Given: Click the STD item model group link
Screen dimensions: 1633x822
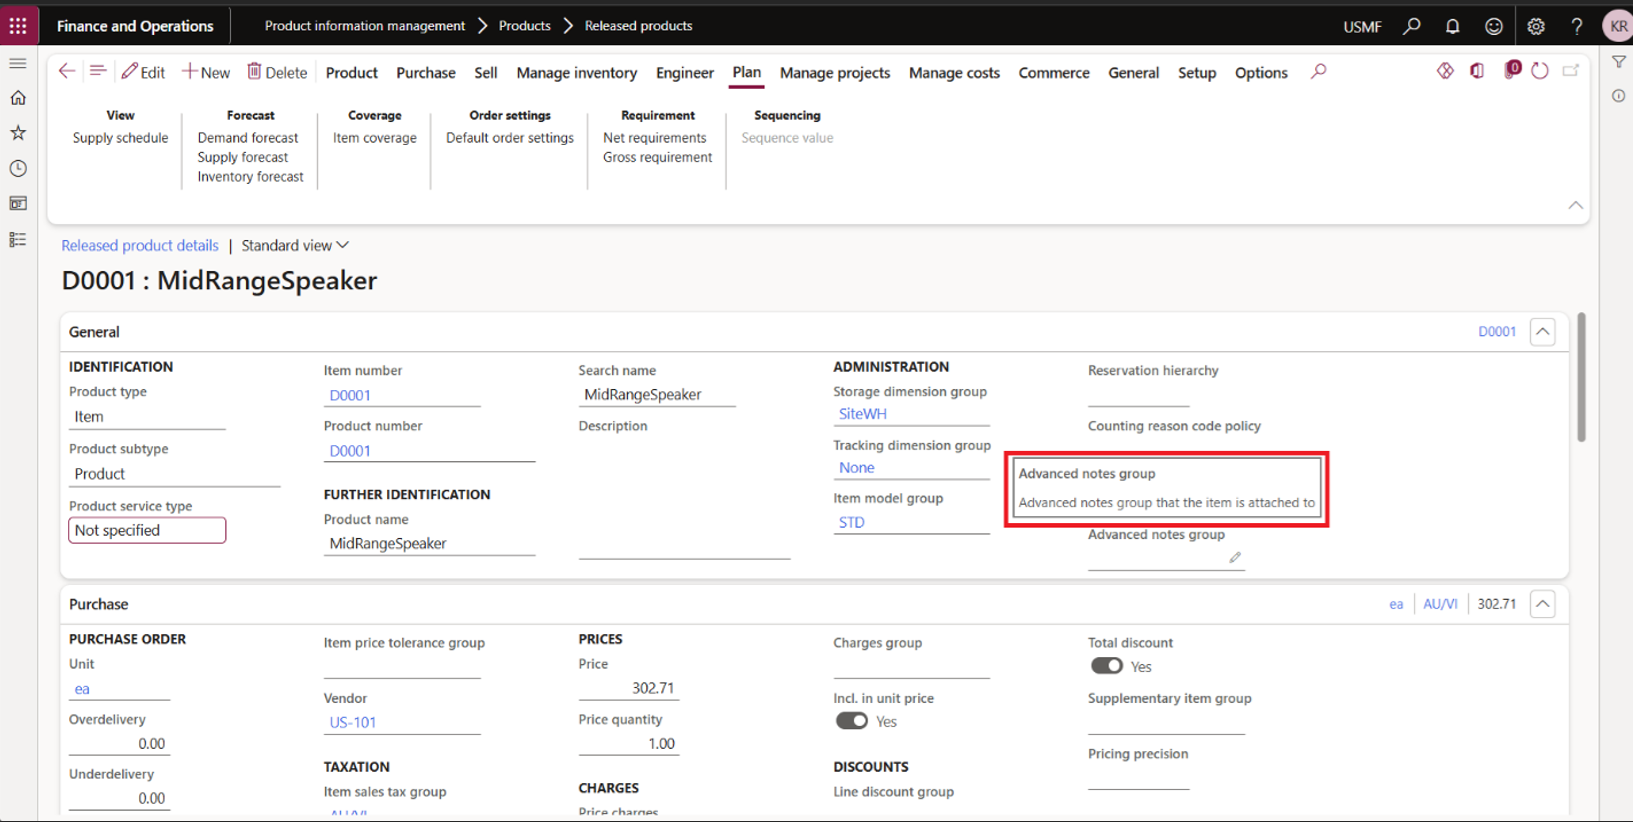Looking at the screenshot, I should pos(852,522).
